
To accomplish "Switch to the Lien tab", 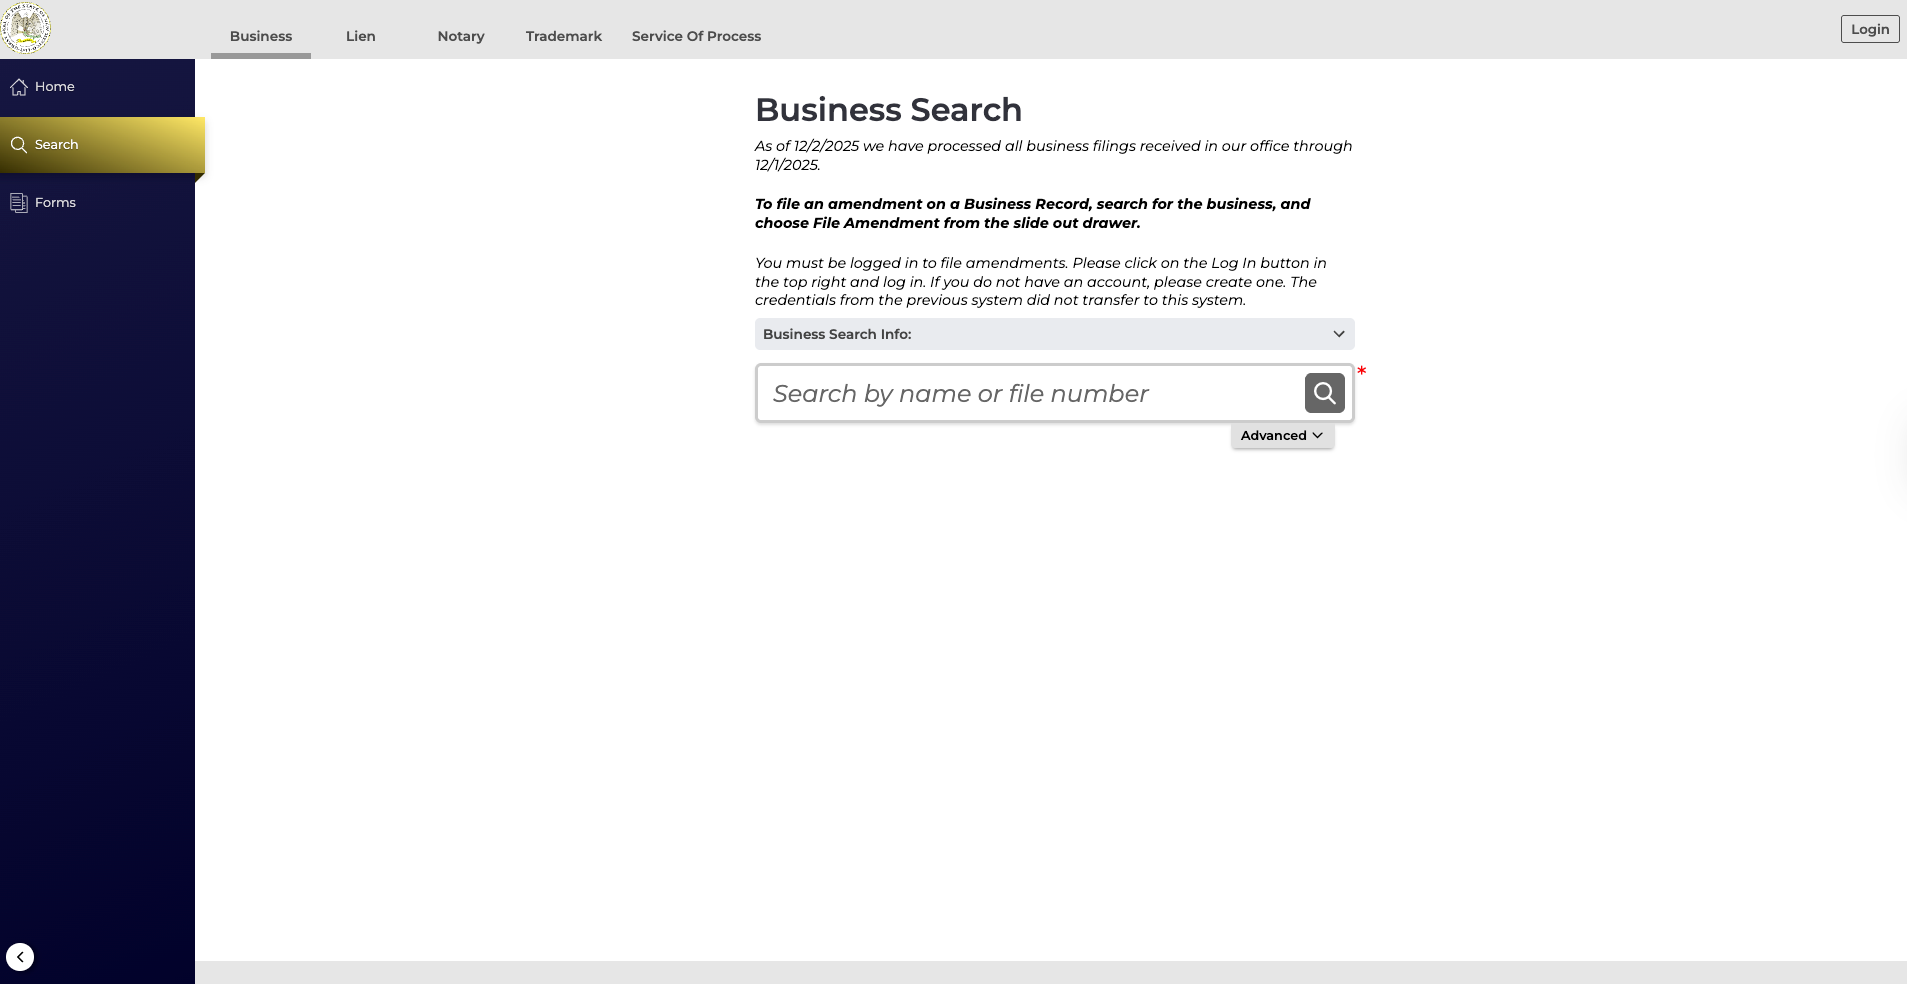I will 360,36.
